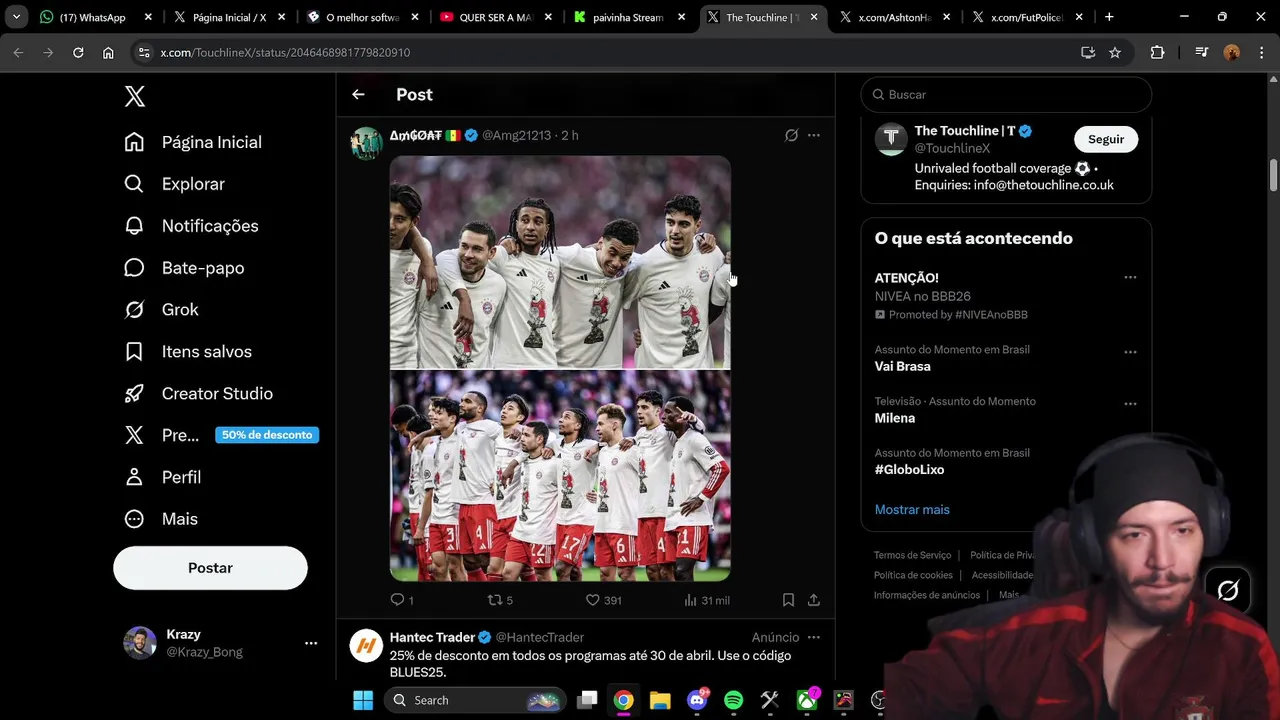Open the Mais menu in sidebar

(x=161, y=519)
